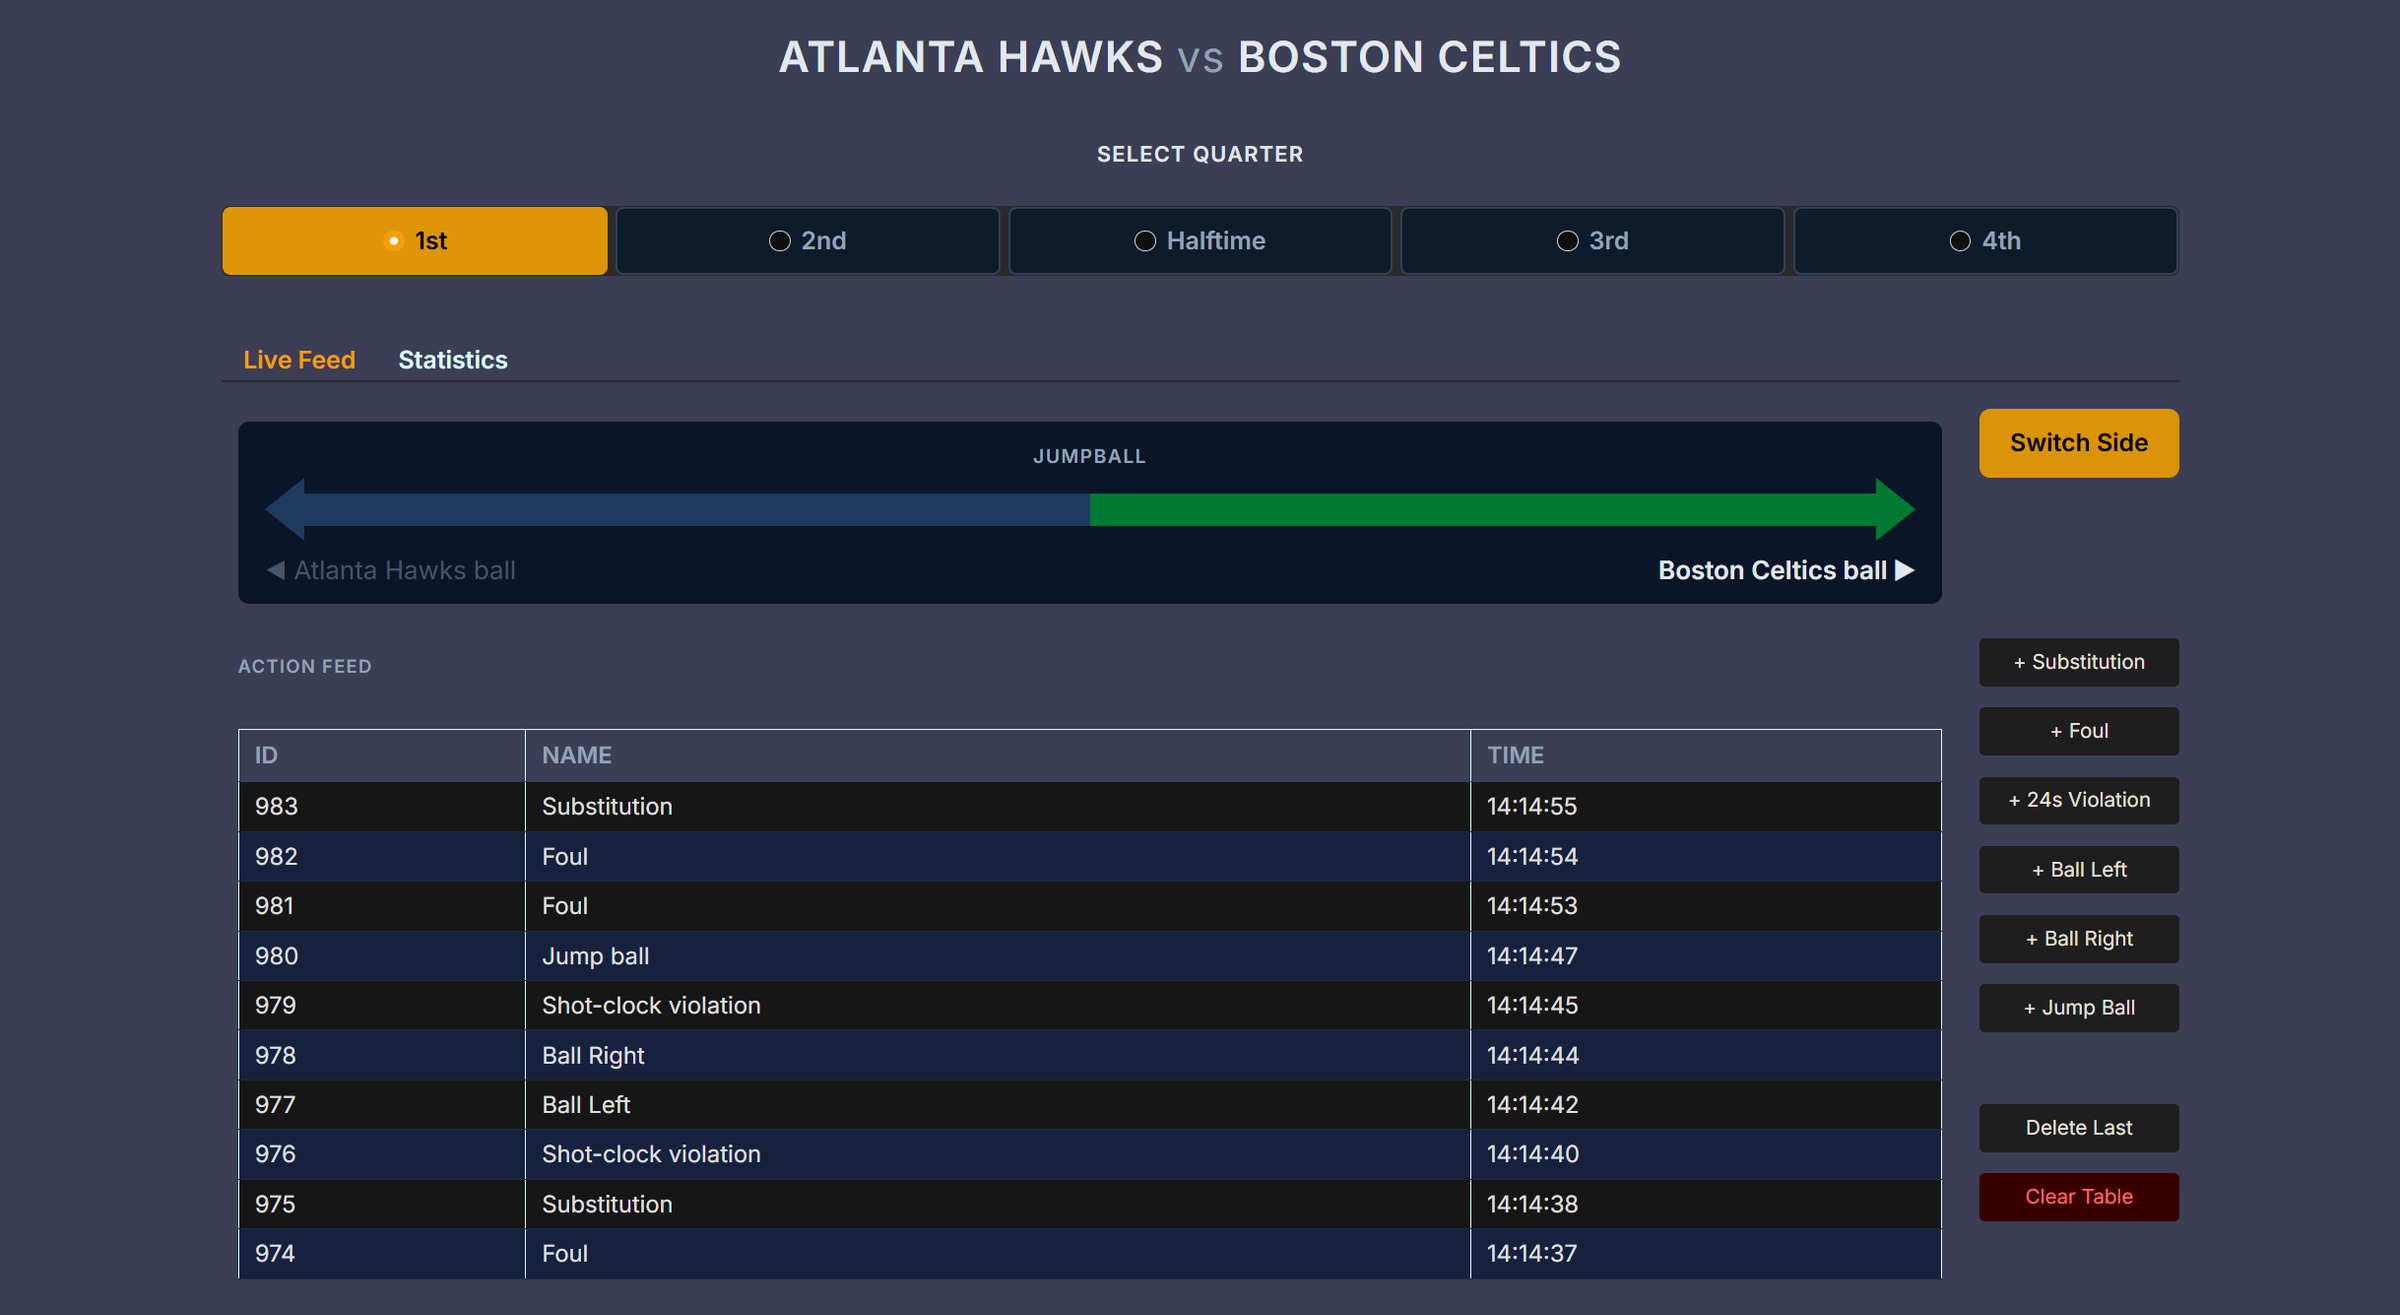Add a Ball Right event
This screenshot has width=2400, height=1315.
pyautogui.click(x=2079, y=939)
